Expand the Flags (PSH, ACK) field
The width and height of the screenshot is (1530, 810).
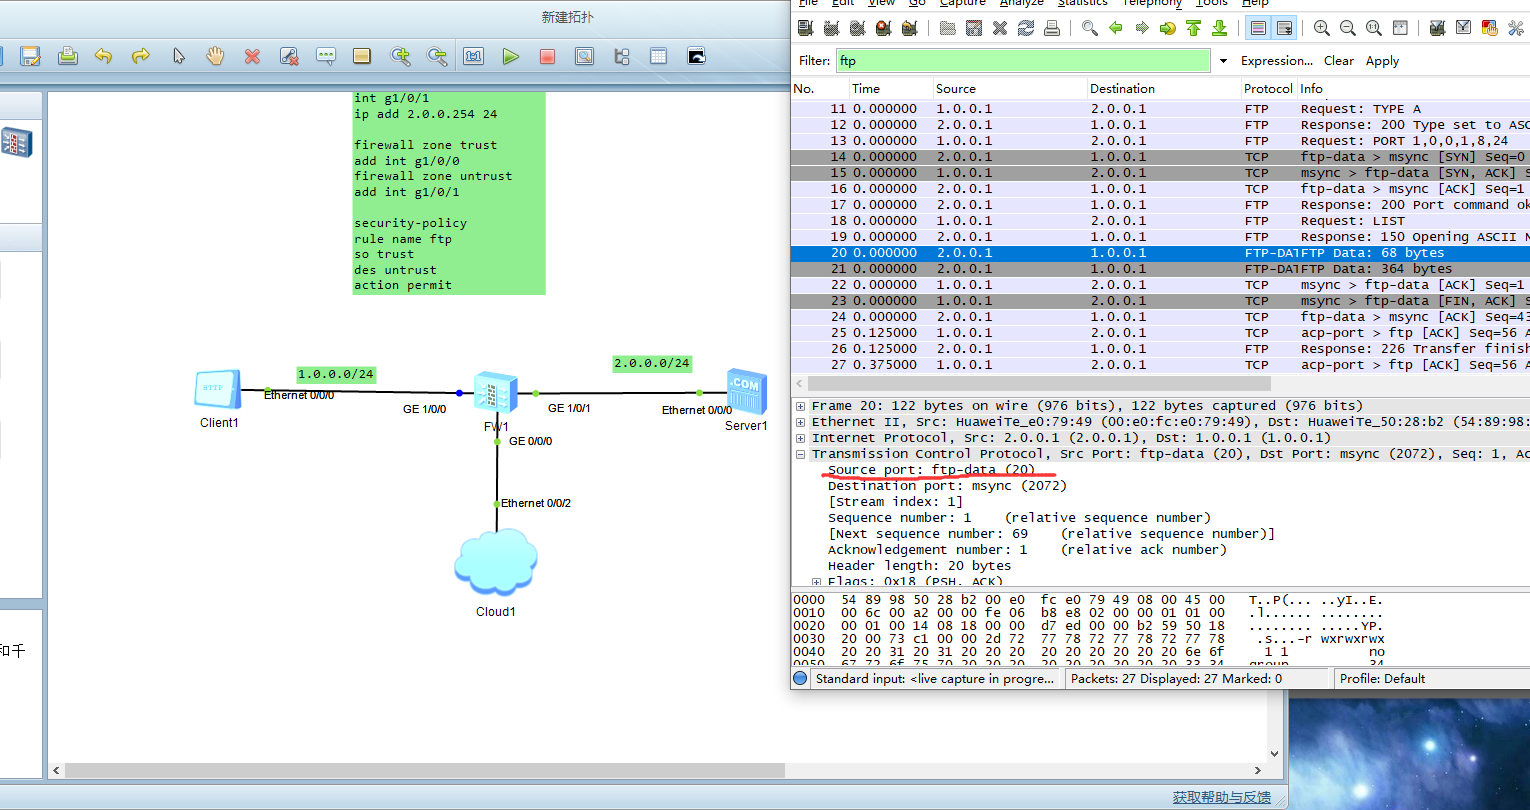click(x=816, y=581)
